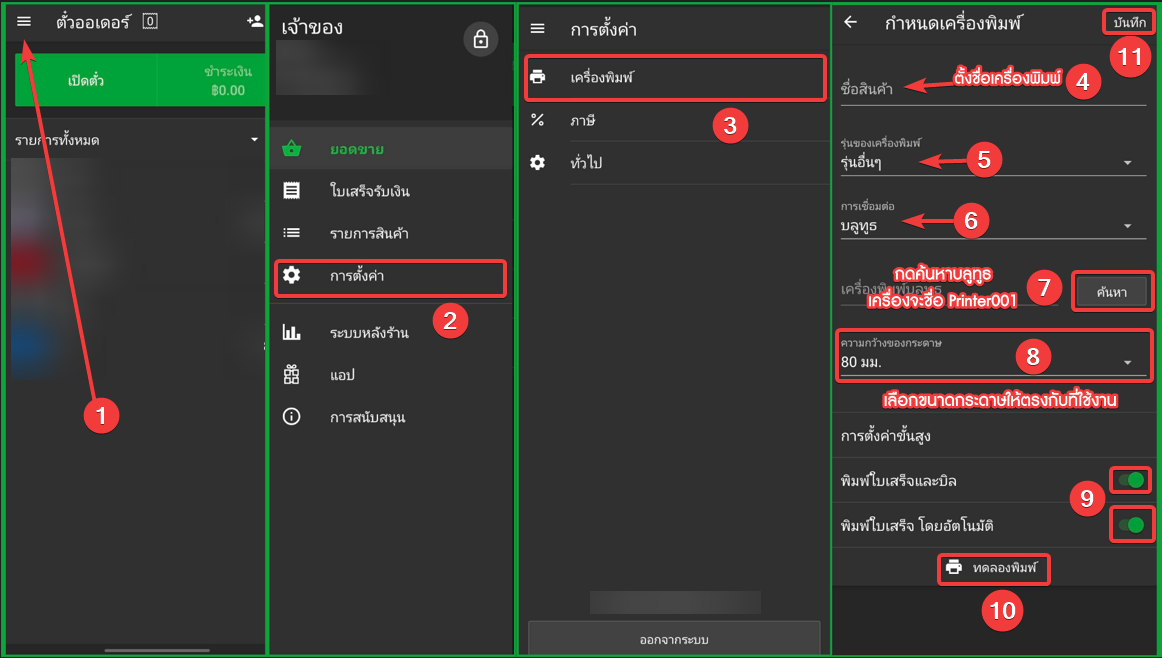Tap the ชำระเงิน ฿0.00 button
The image size is (1162, 658).
[x=212, y=80]
